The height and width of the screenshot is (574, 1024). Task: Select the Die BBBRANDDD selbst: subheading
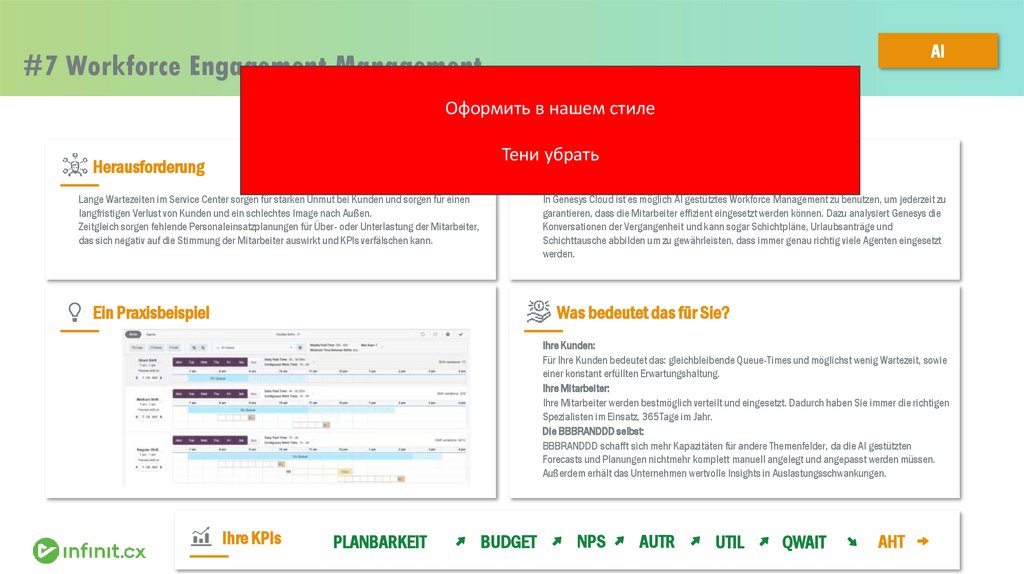click(x=592, y=432)
